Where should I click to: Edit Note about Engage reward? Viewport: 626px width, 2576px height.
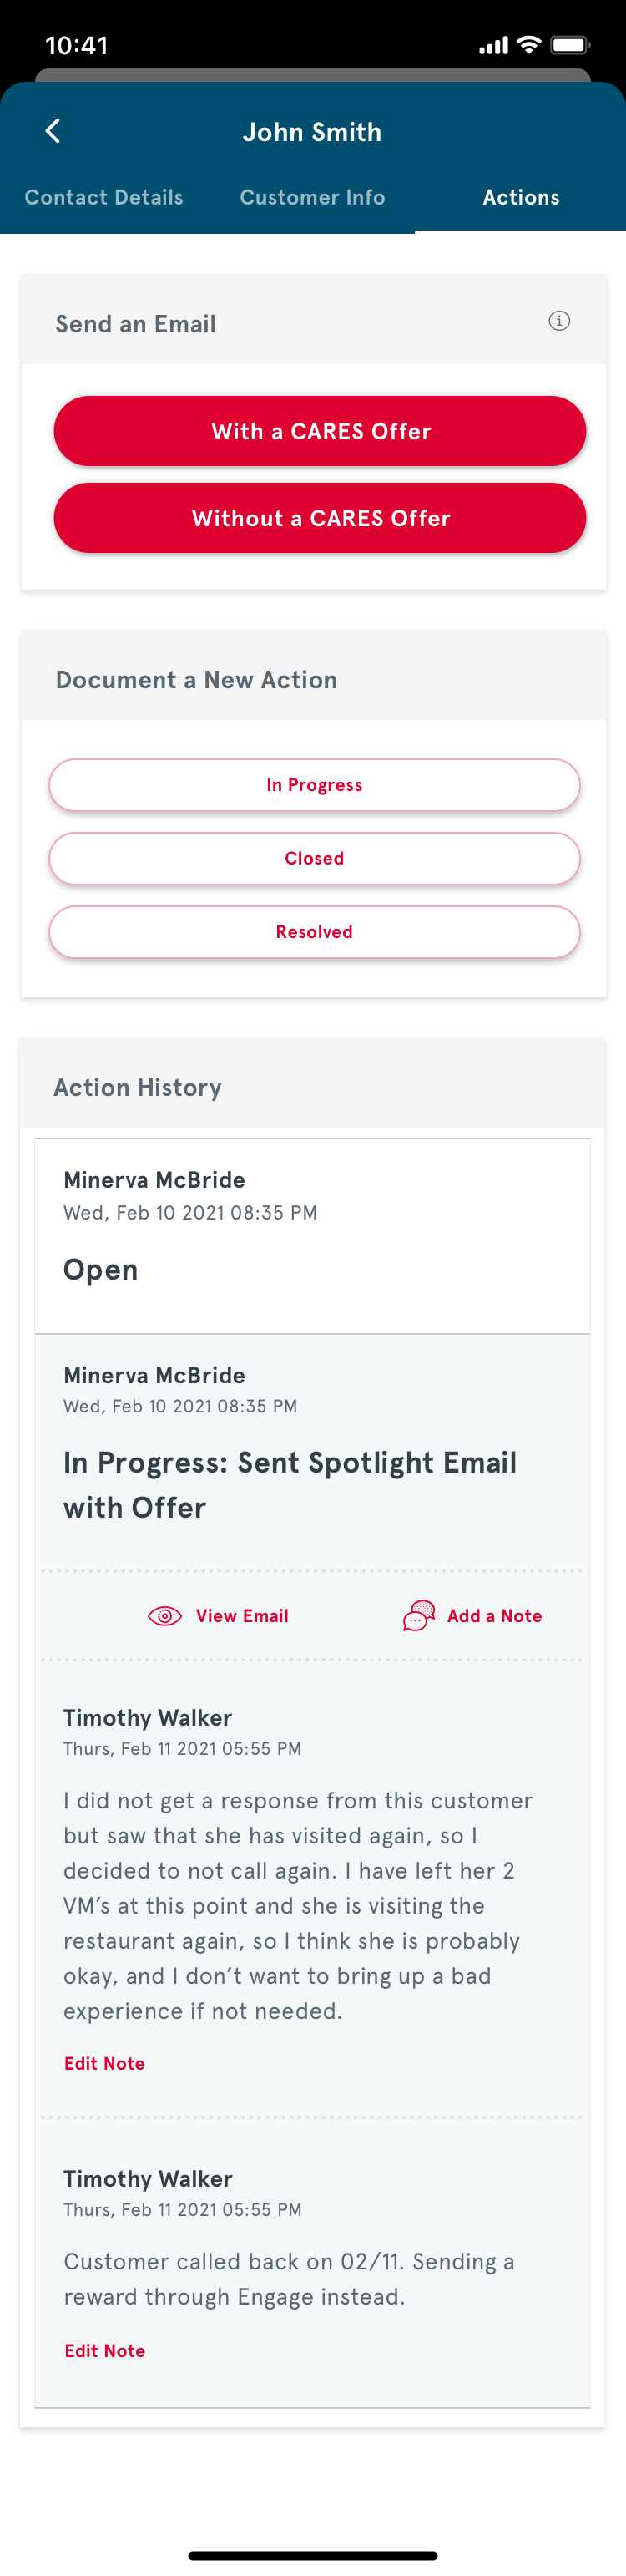pos(104,2351)
